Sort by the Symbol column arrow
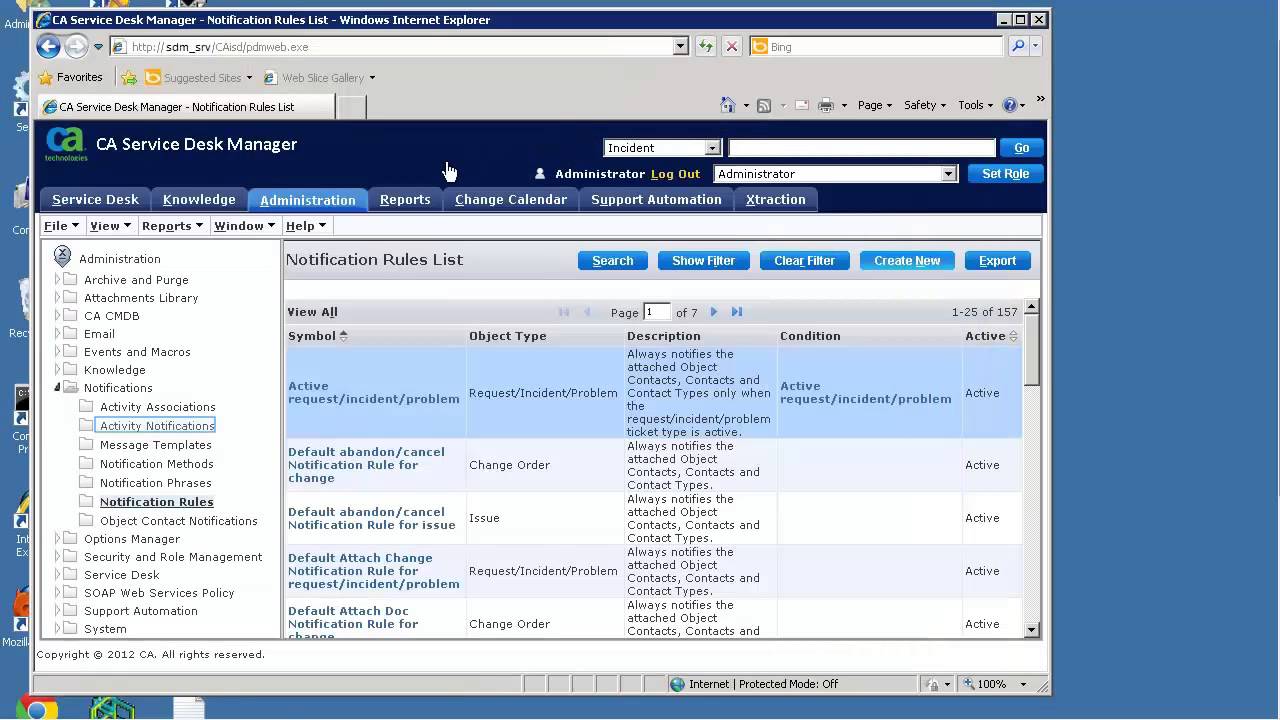This screenshot has height=720, width=1280. [x=343, y=336]
